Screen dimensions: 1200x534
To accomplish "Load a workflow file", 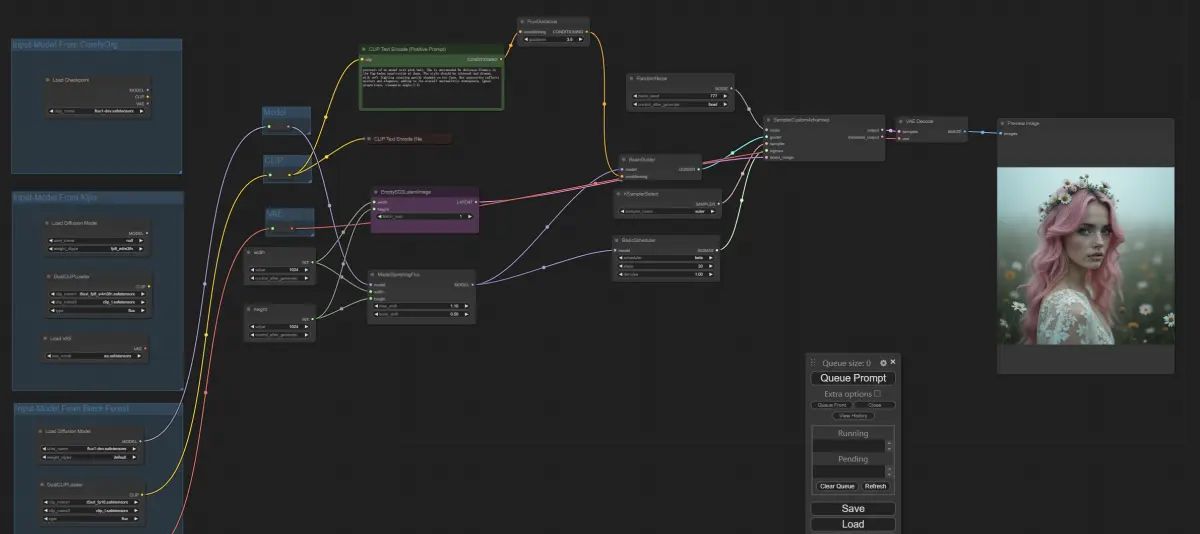I will [853, 524].
